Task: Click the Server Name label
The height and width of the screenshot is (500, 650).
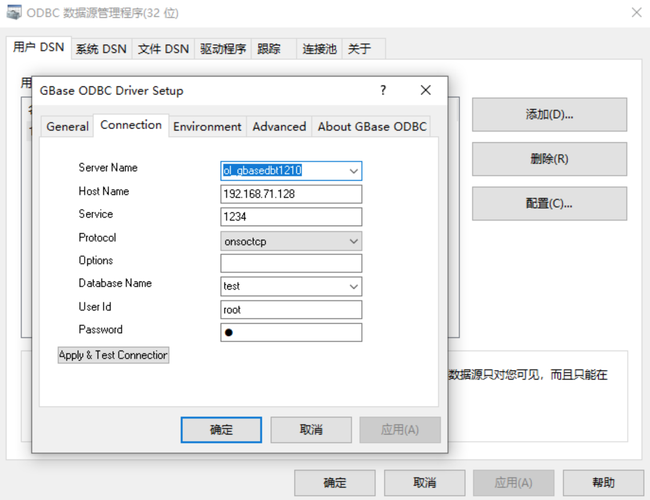Action: (108, 168)
